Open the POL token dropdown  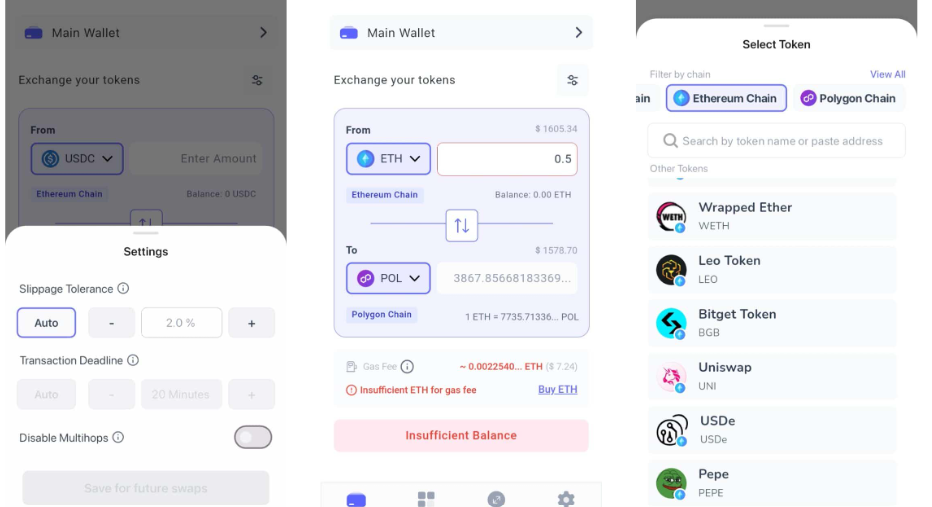coord(388,278)
